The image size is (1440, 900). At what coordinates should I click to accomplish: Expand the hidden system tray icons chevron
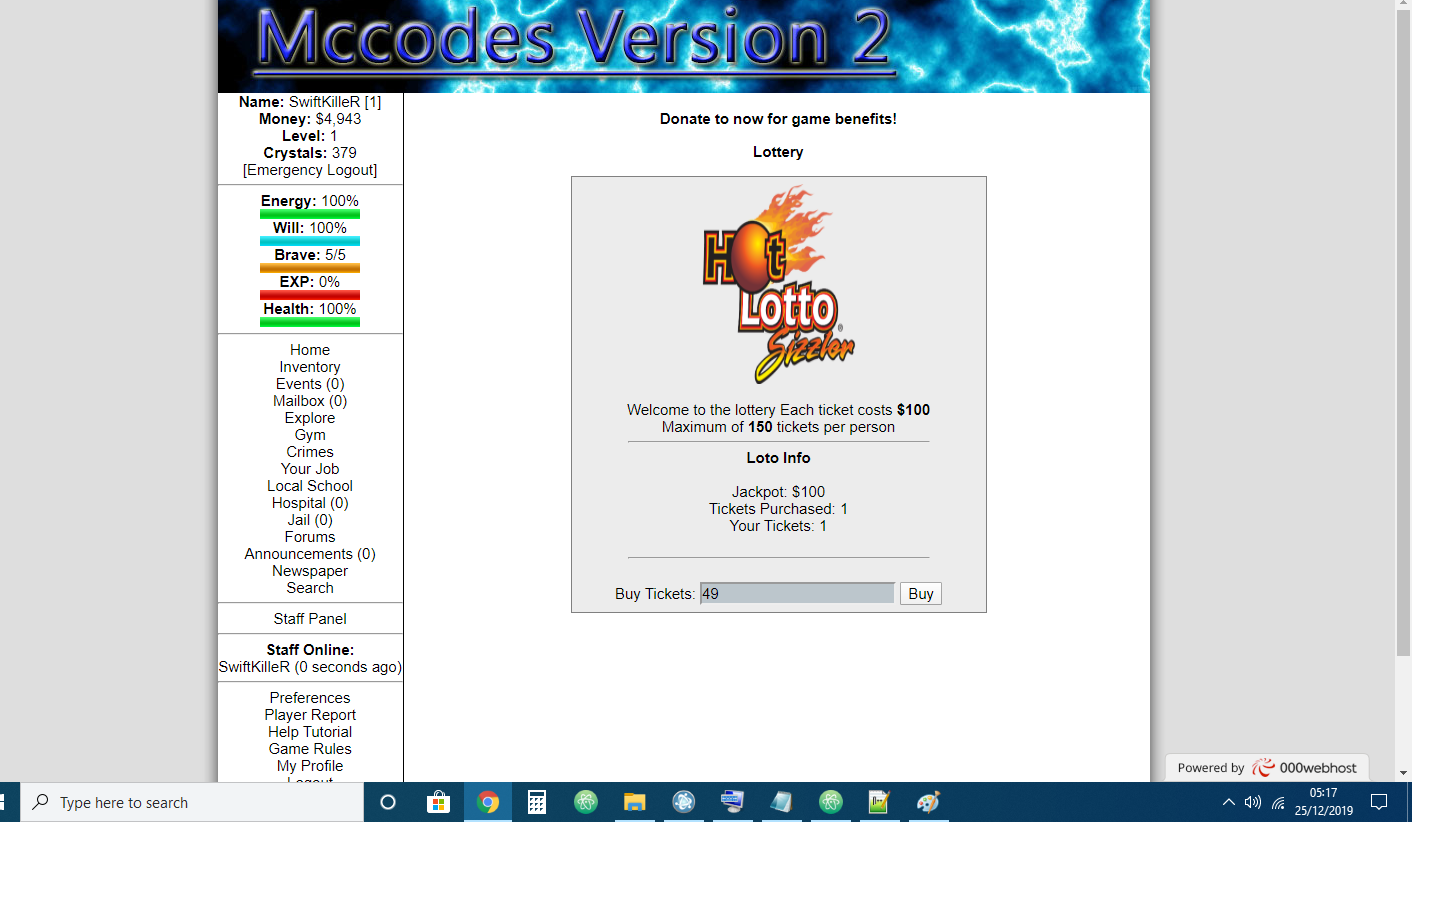(x=1228, y=802)
